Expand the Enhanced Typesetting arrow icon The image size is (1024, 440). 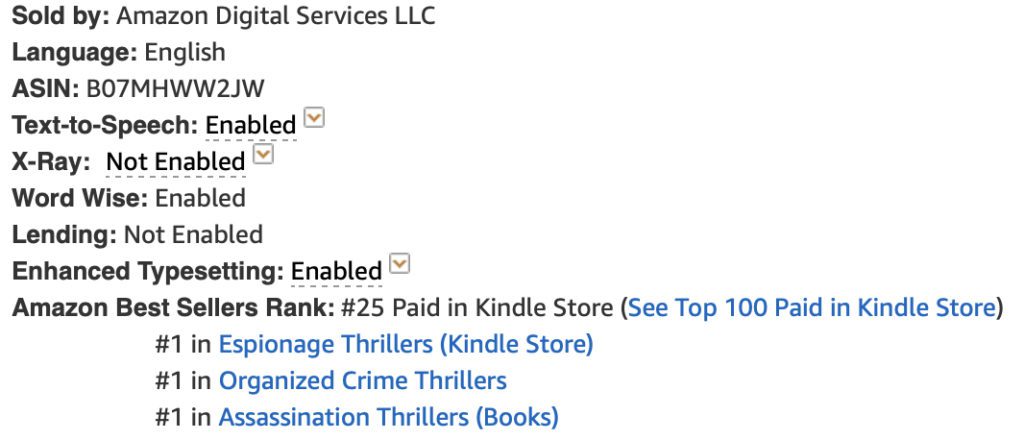pyautogui.click(x=399, y=264)
